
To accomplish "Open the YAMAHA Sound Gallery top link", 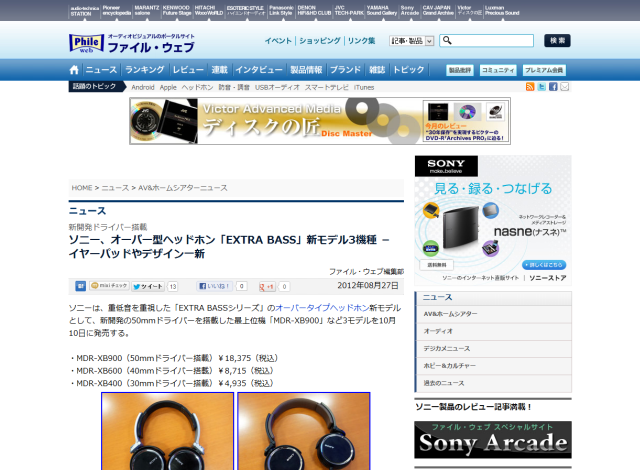I will pyautogui.click(x=382, y=10).
